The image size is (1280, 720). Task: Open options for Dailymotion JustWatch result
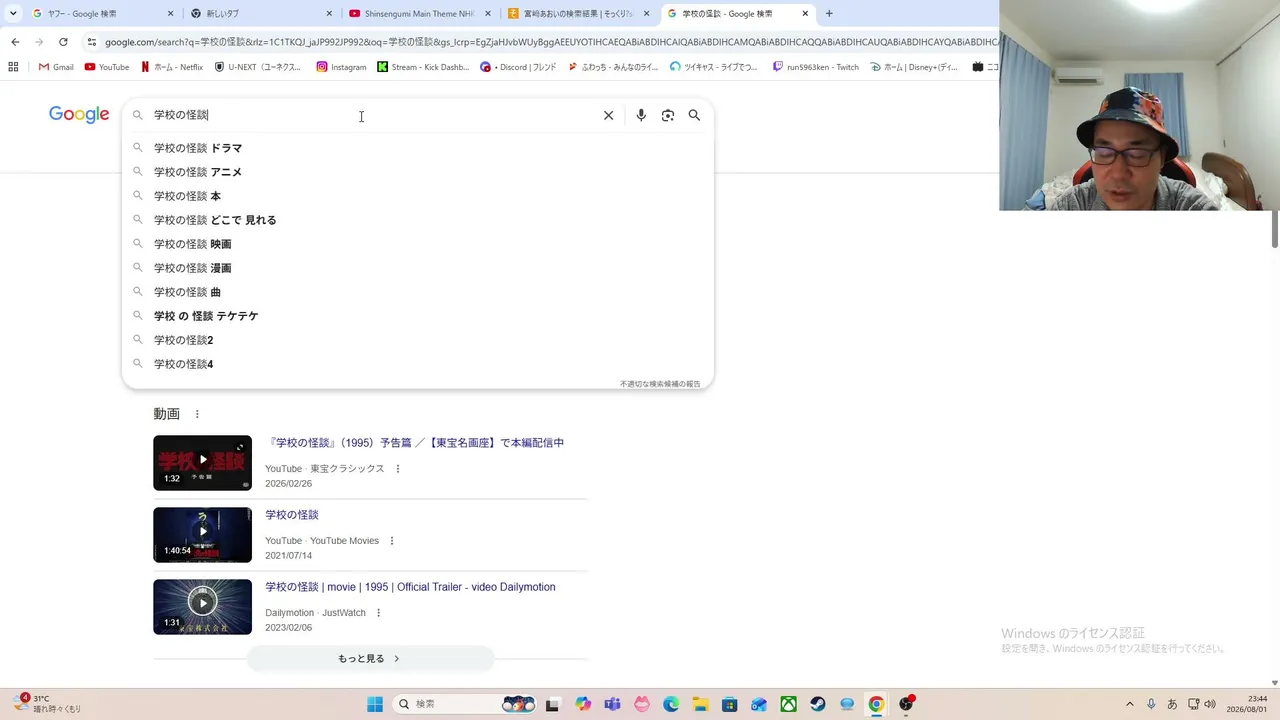click(378, 613)
